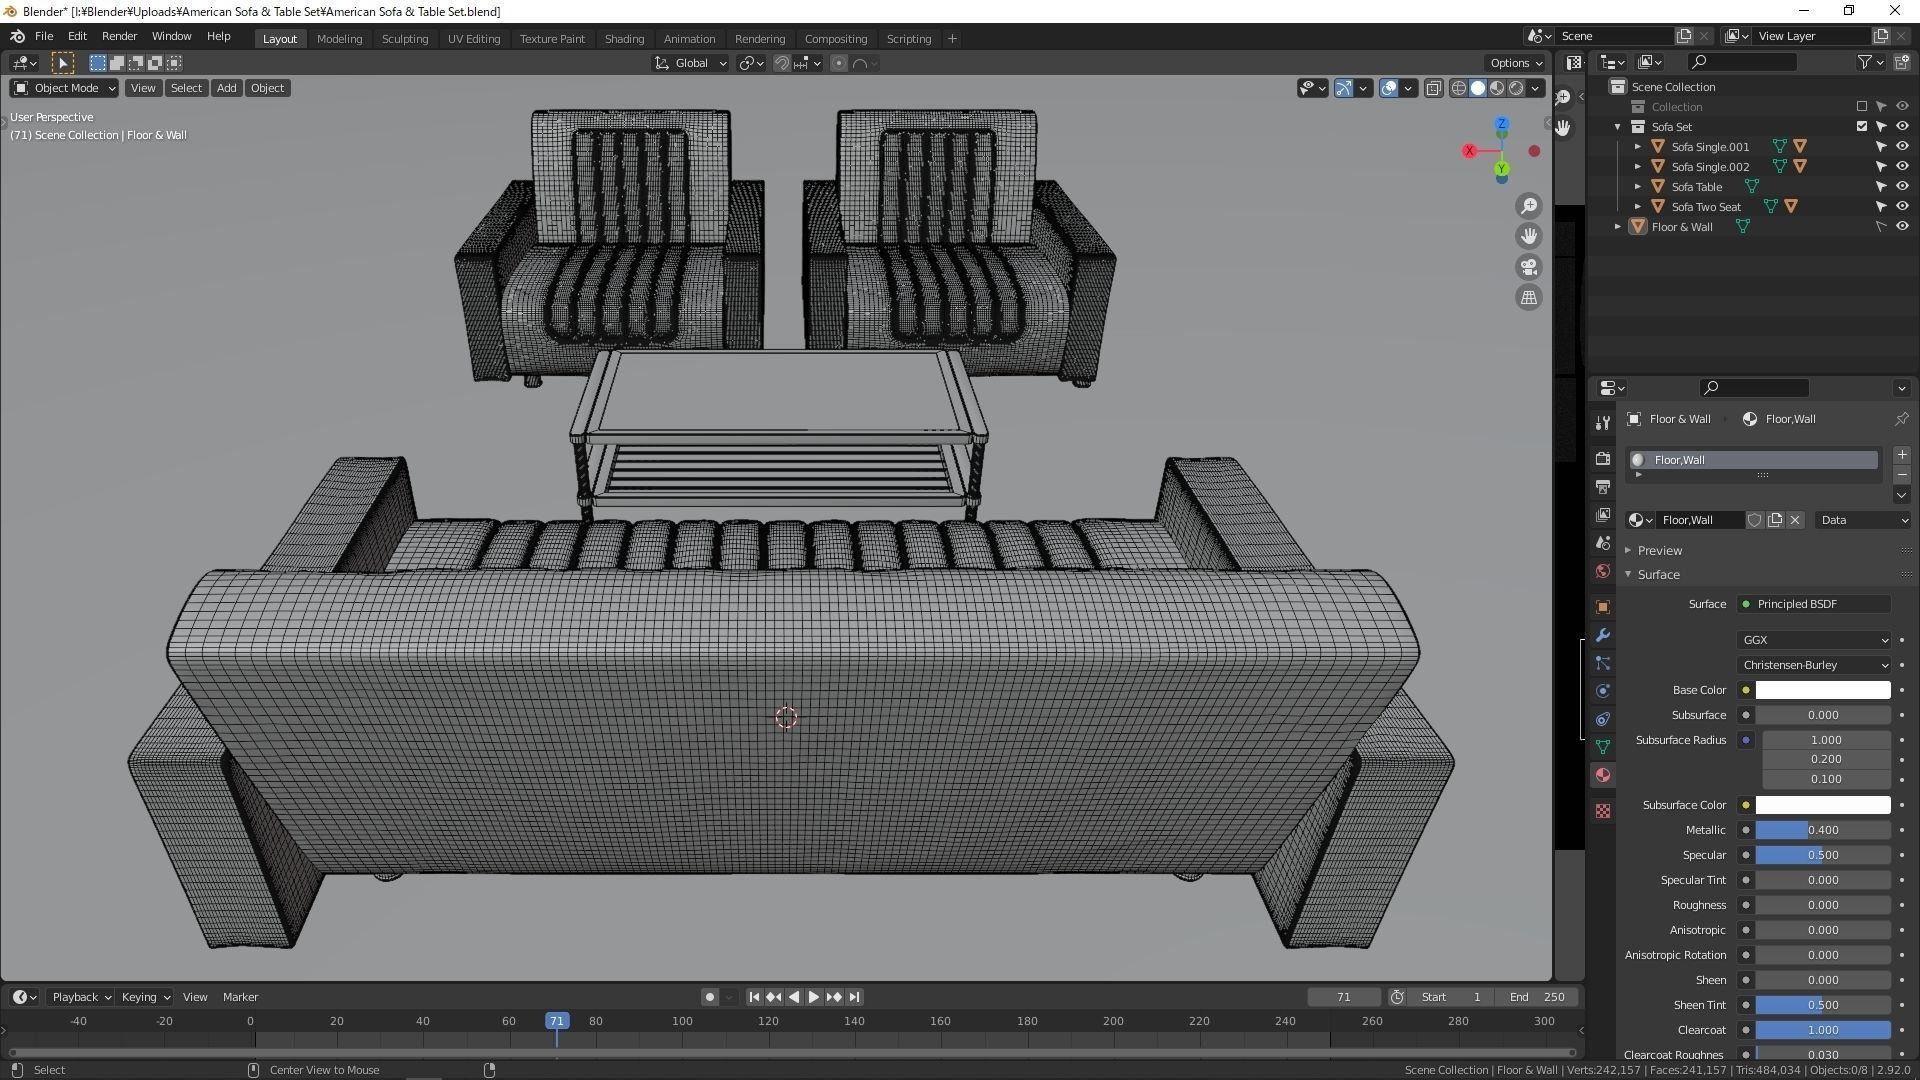
Task: Remove material slot with minus button
Action: click(1901, 475)
